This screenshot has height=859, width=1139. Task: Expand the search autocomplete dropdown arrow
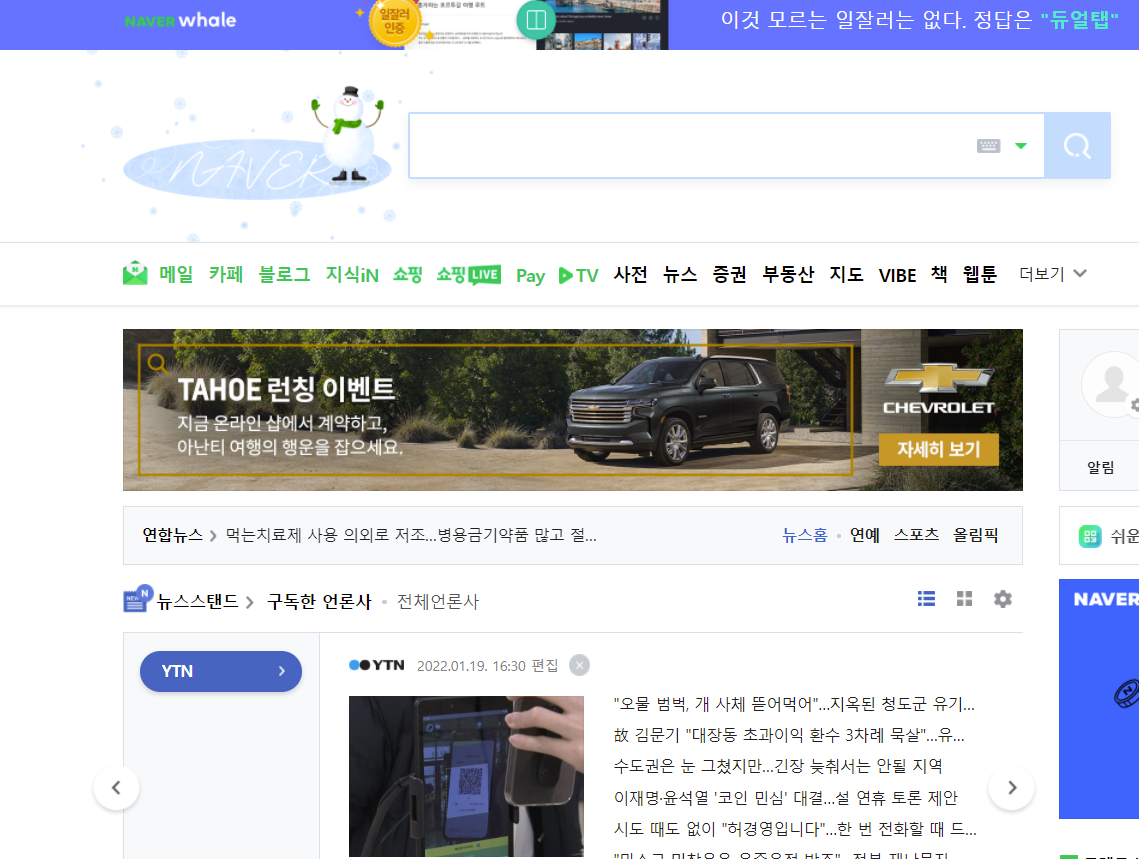pos(1021,146)
